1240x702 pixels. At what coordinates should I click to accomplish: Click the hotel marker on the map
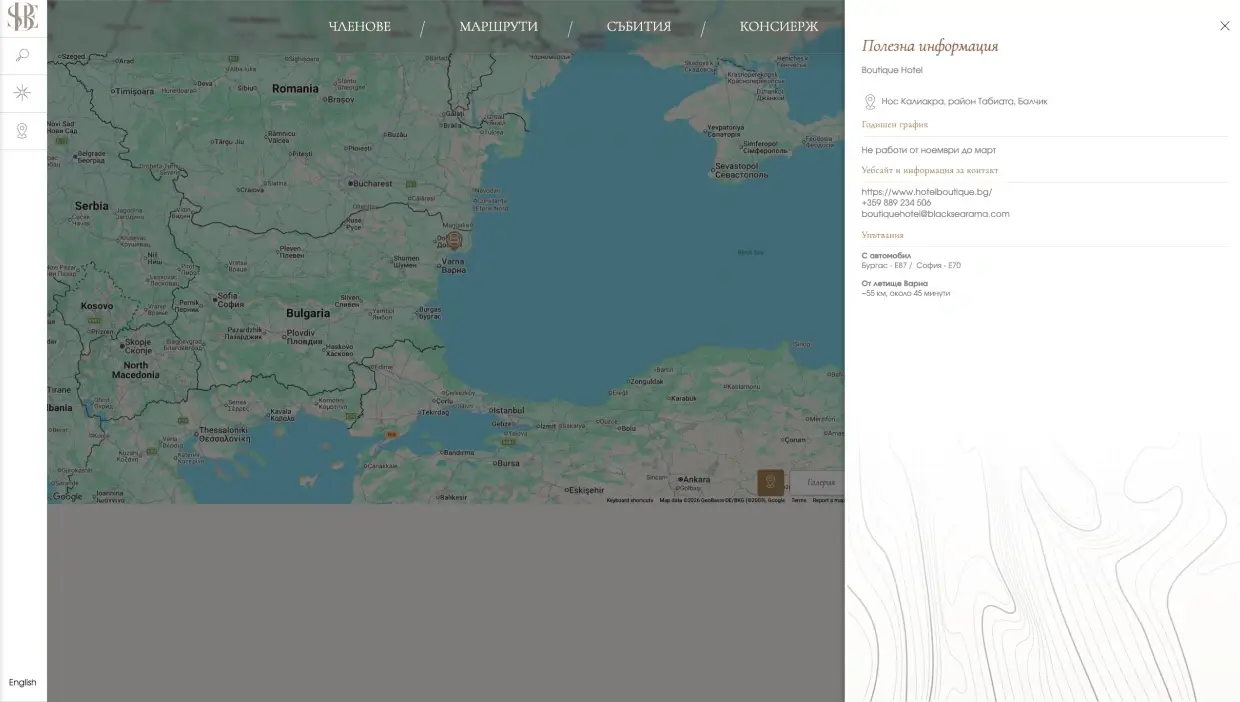pyautogui.click(x=454, y=240)
